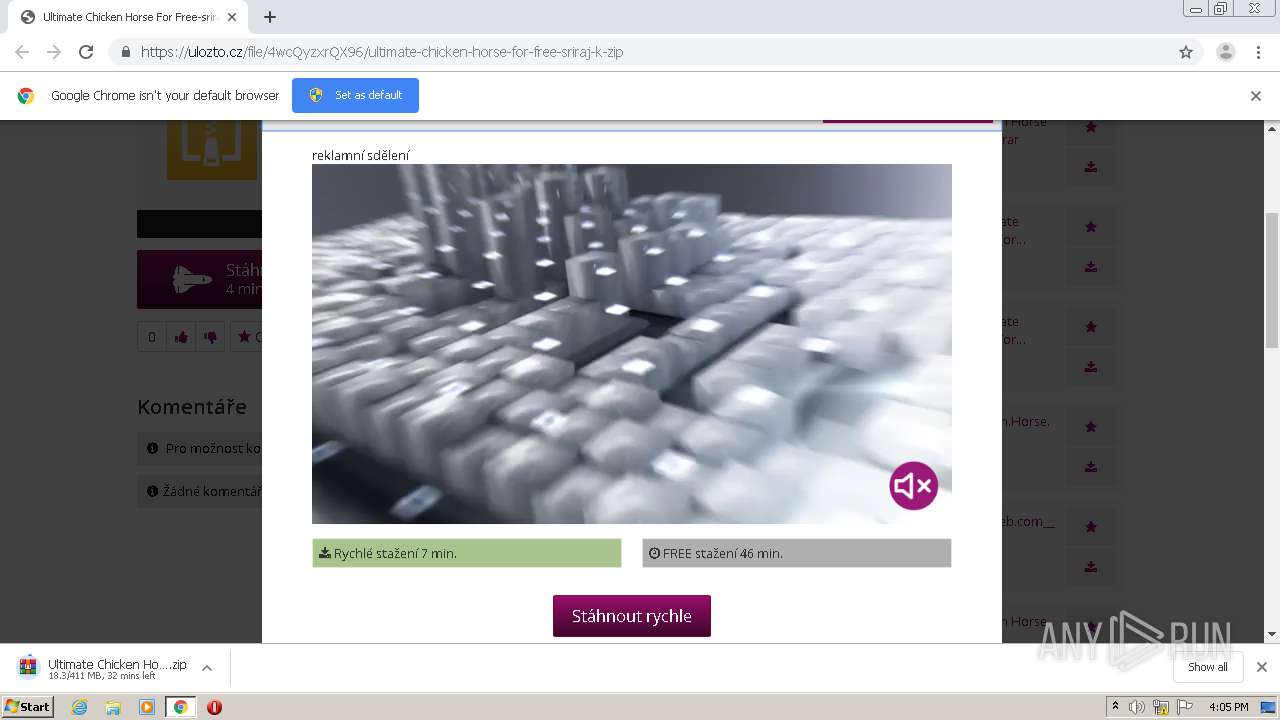Unmute the advertisement video sound

(914, 486)
